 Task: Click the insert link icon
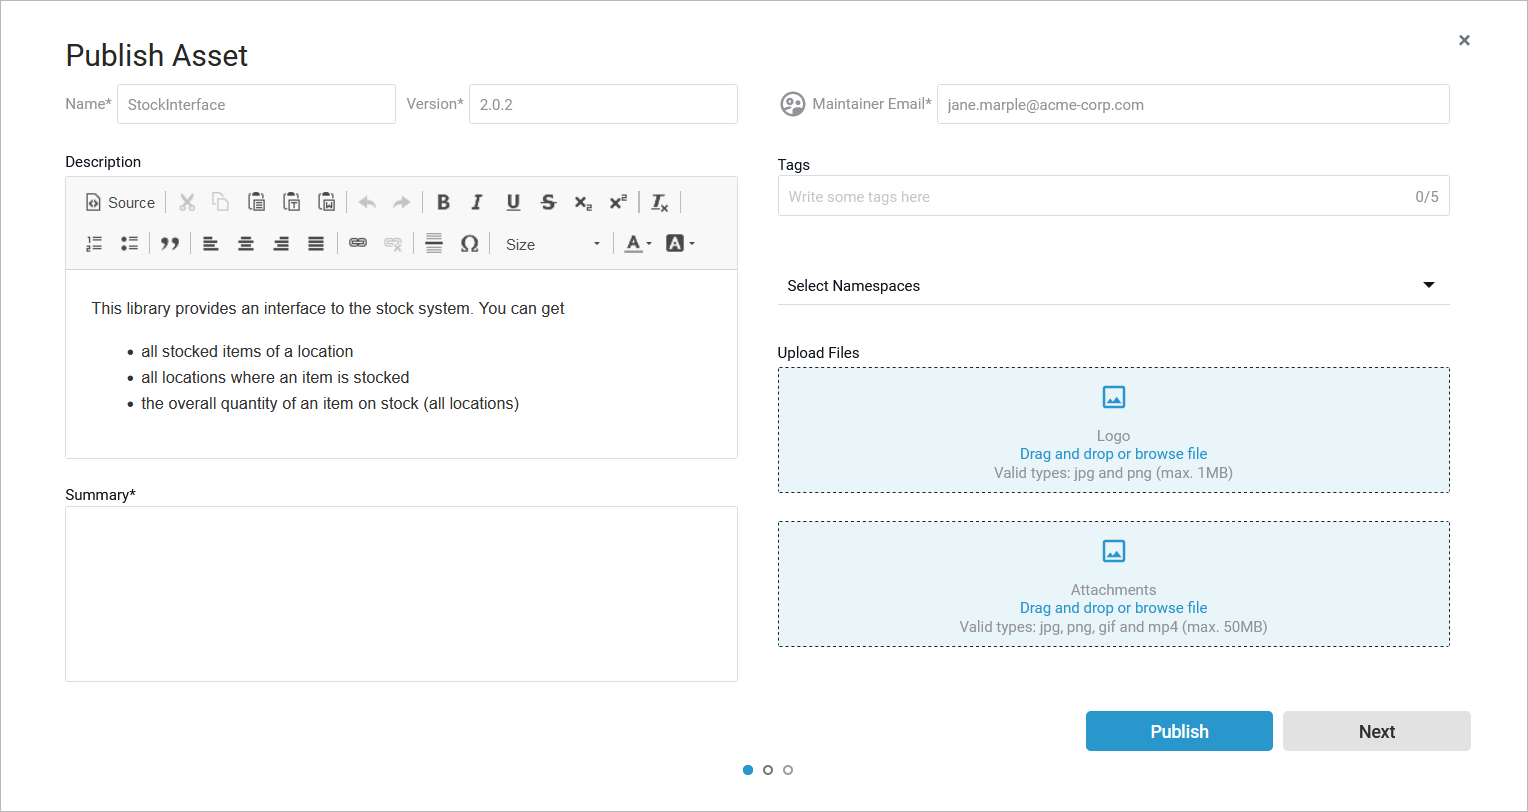click(x=358, y=244)
